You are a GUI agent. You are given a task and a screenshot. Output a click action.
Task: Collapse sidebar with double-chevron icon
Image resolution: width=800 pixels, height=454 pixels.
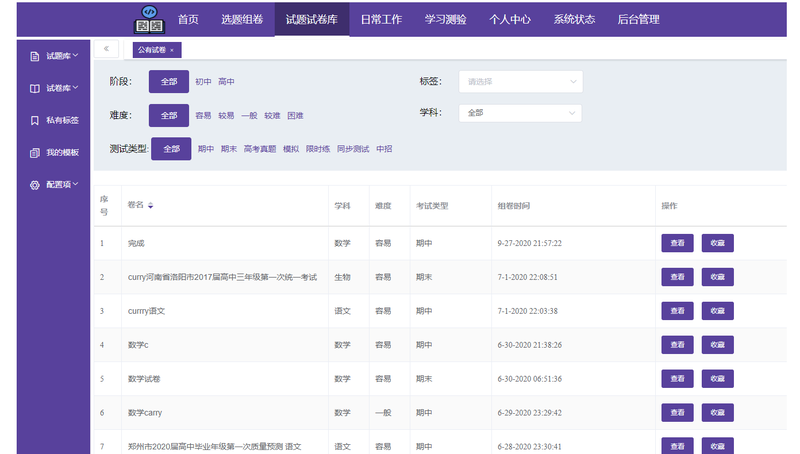[106, 49]
